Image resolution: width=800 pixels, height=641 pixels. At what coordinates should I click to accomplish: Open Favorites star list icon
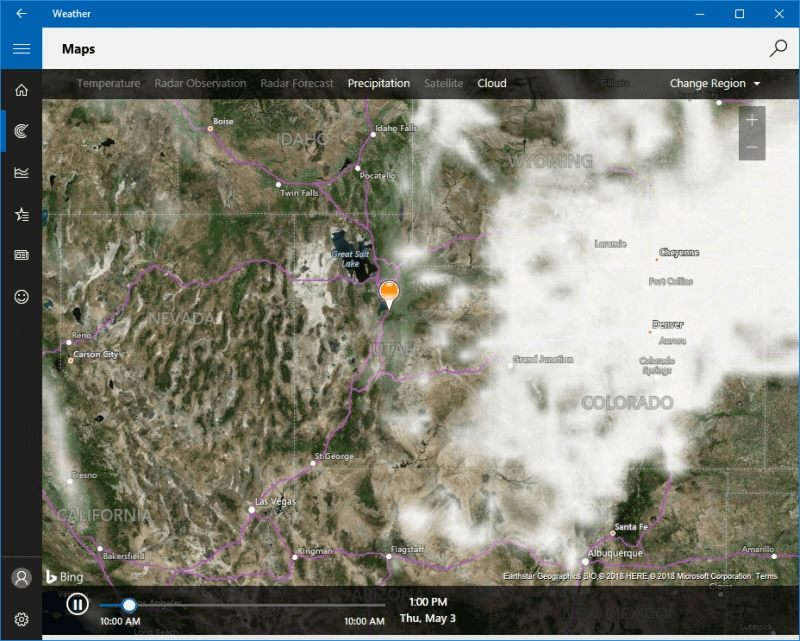click(x=21, y=214)
